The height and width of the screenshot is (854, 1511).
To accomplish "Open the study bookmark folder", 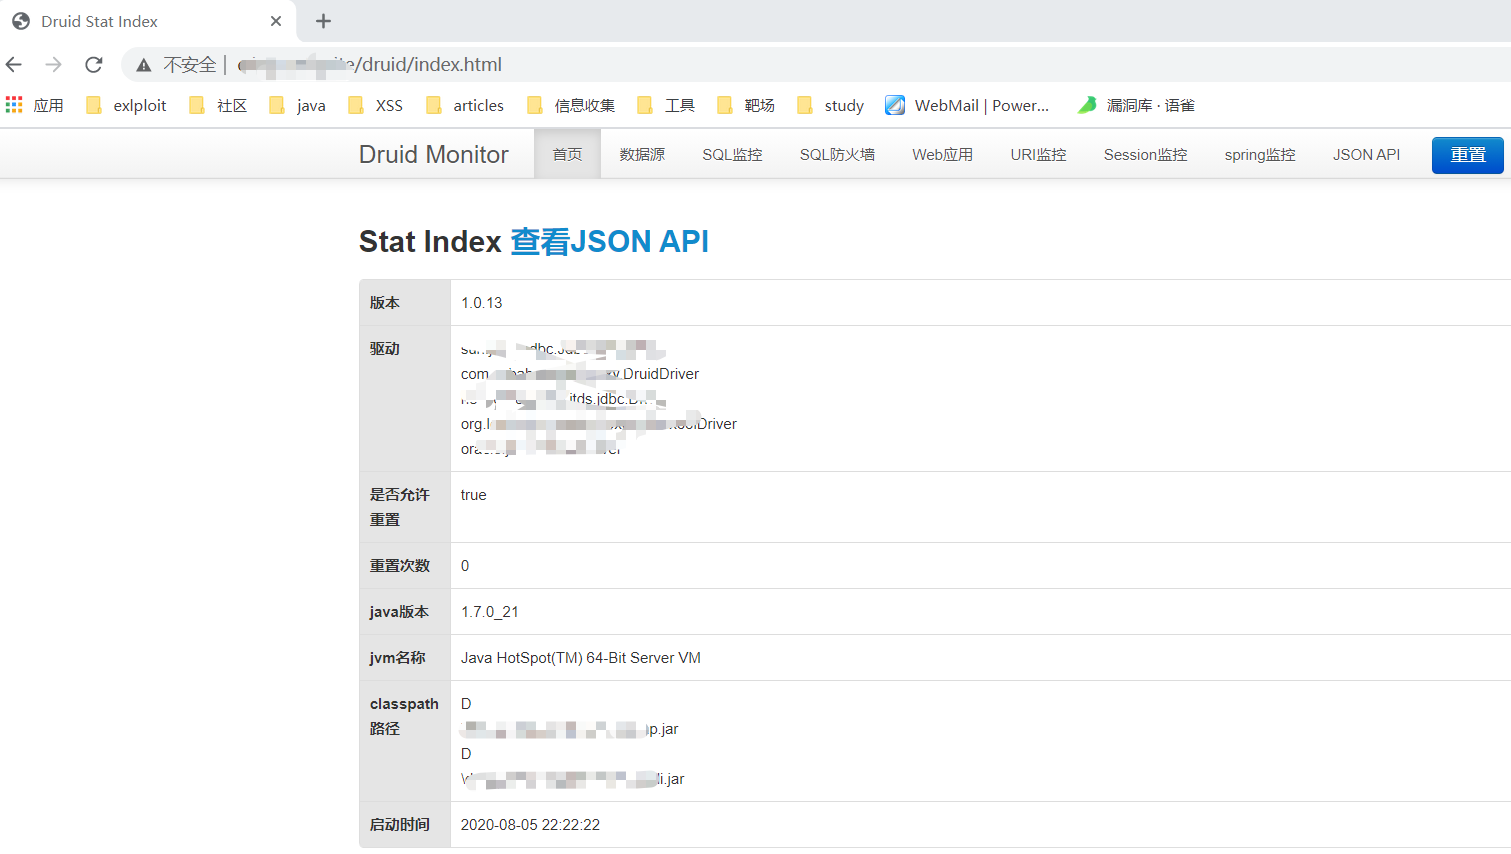I will 831,105.
